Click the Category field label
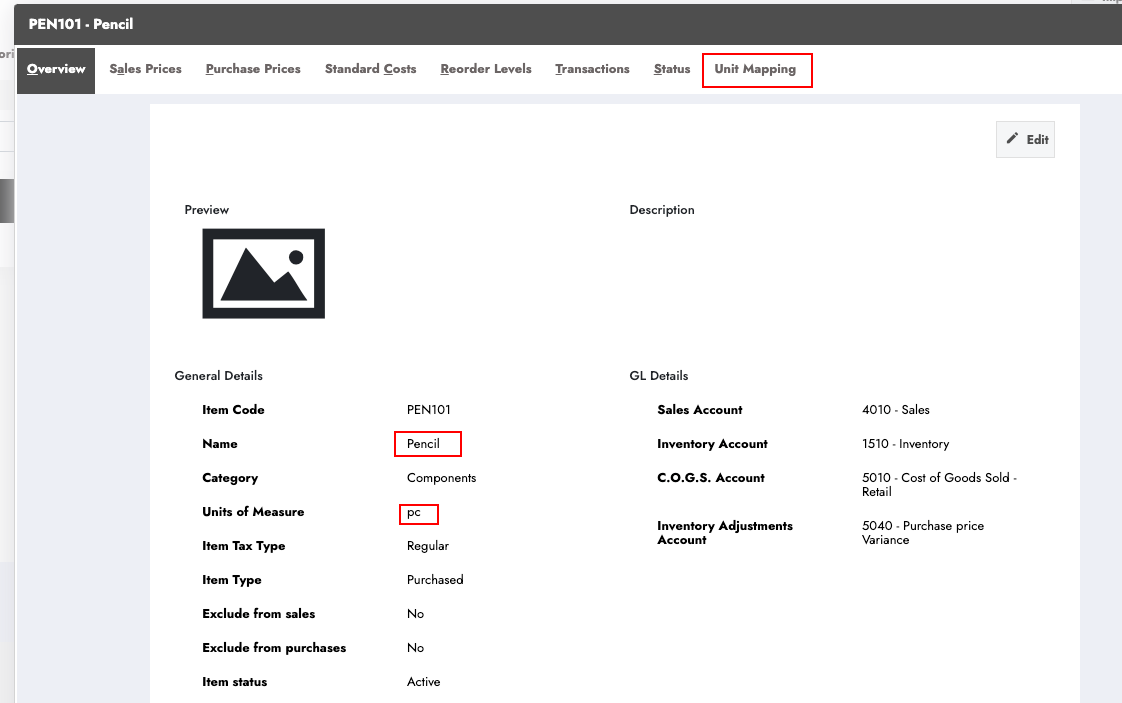The width and height of the screenshot is (1122, 703). [230, 478]
